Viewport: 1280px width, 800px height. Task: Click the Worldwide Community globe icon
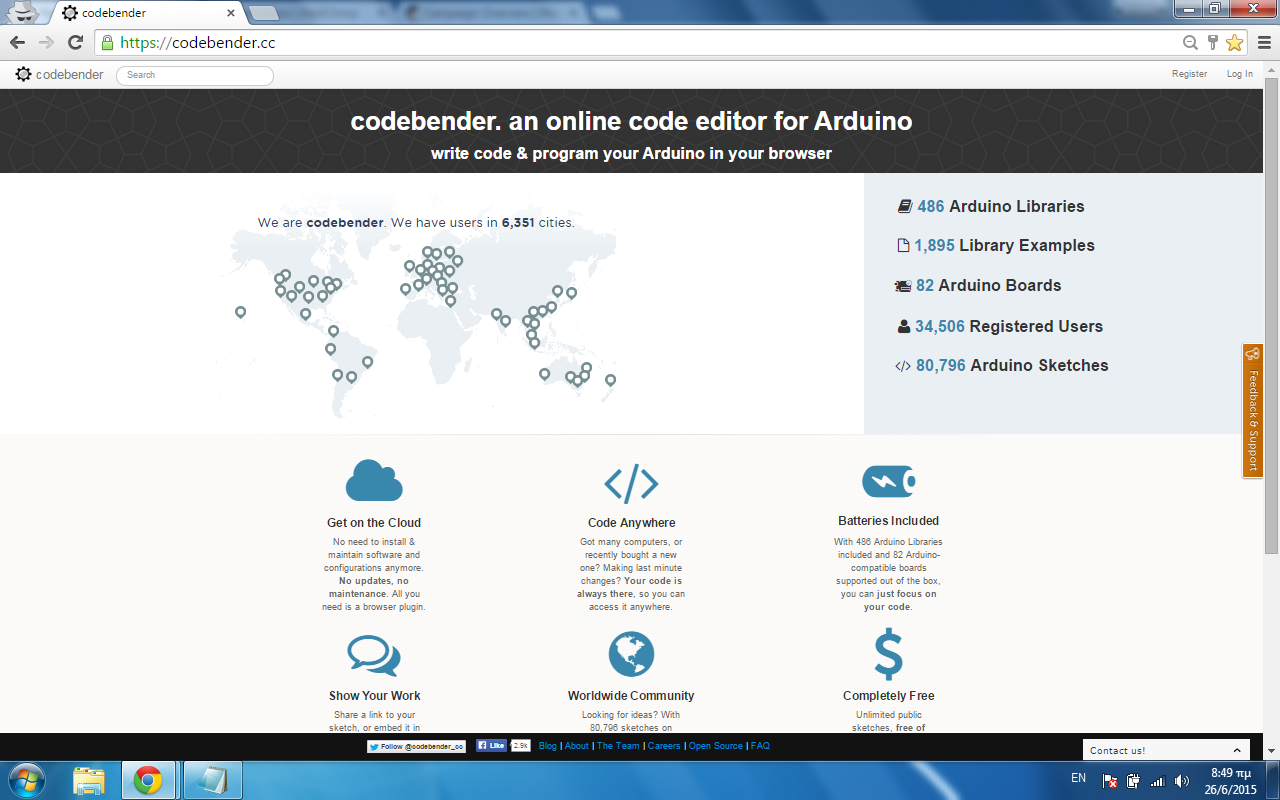[631, 655]
